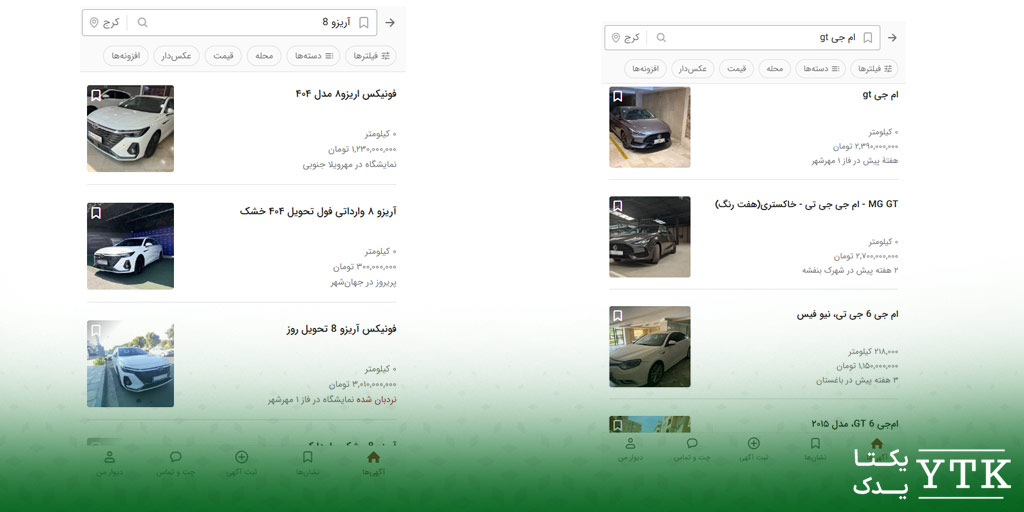Bookmark ام جی 6 جی تی نیو فیس listing
The height and width of the screenshot is (512, 1024).
click(618, 316)
